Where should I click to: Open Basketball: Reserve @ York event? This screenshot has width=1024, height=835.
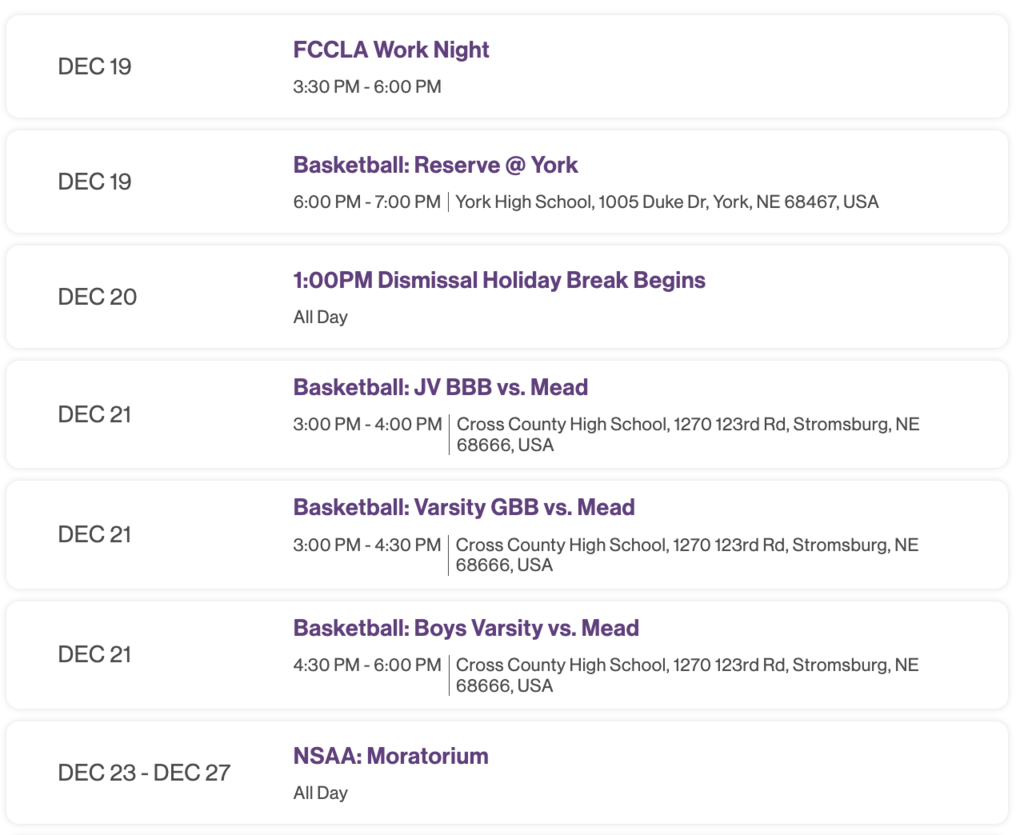click(x=435, y=165)
